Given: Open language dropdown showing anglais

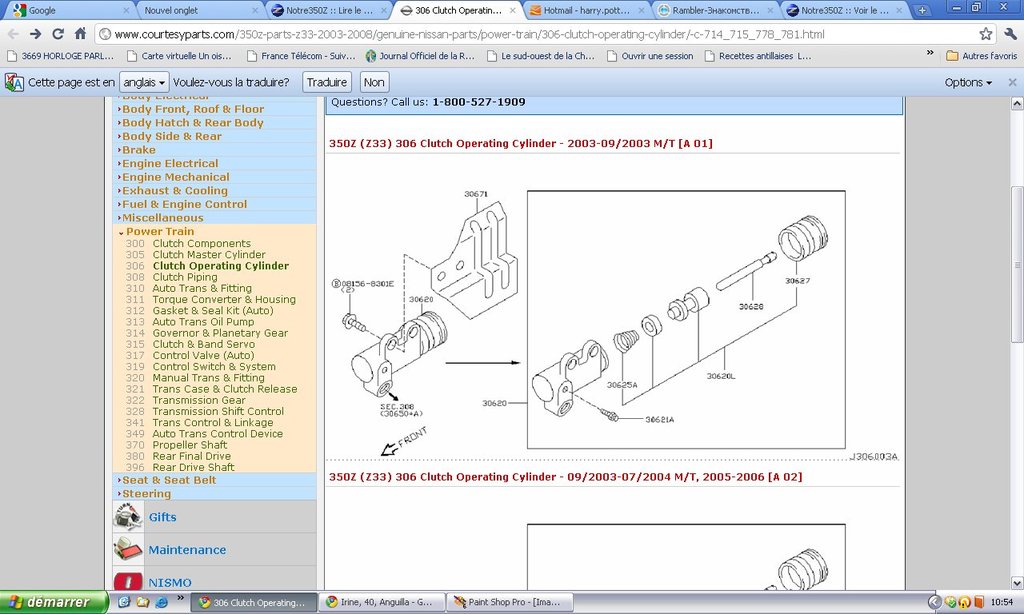Looking at the screenshot, I should pyautogui.click(x=143, y=82).
